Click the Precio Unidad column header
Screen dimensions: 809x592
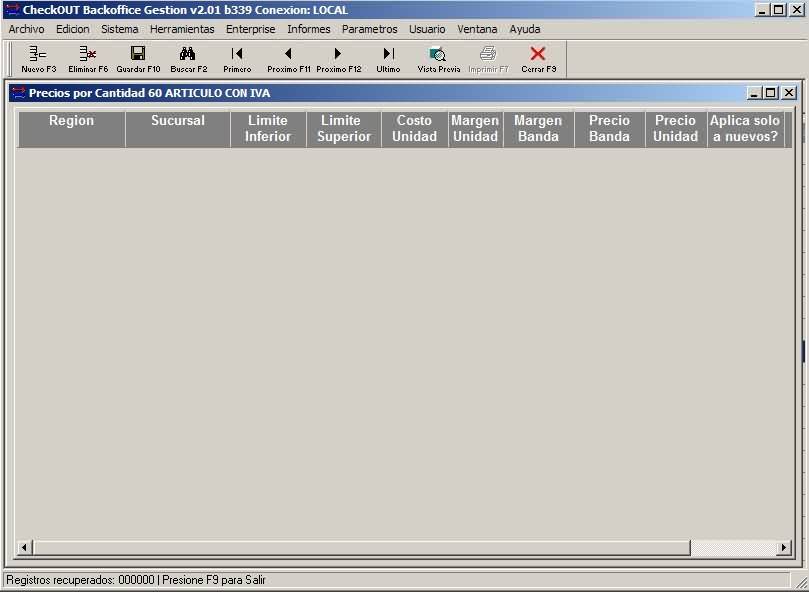click(676, 129)
